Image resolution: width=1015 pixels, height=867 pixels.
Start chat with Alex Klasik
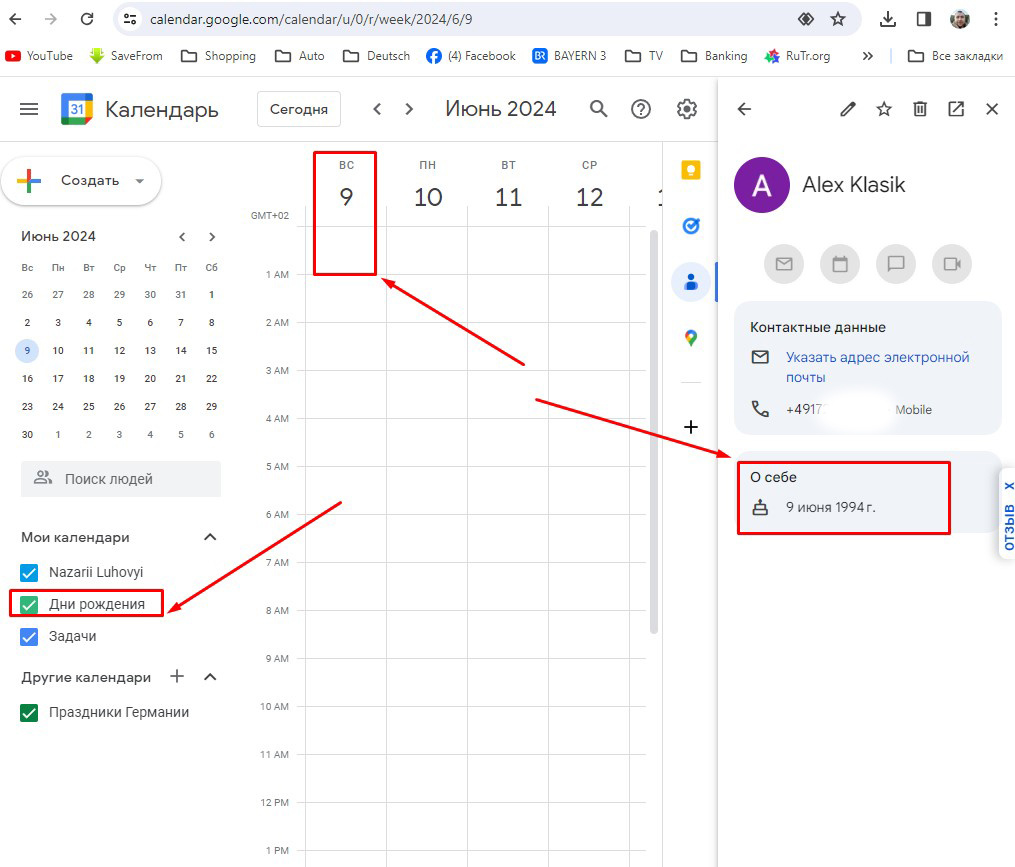[x=896, y=264]
